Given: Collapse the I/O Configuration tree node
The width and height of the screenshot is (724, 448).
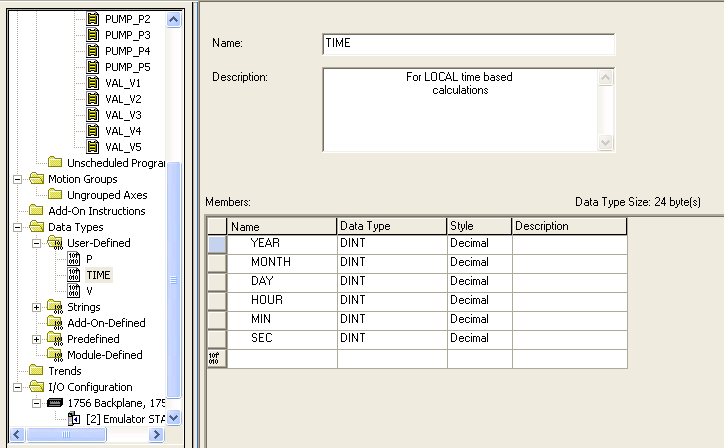Looking at the screenshot, I should [18, 387].
